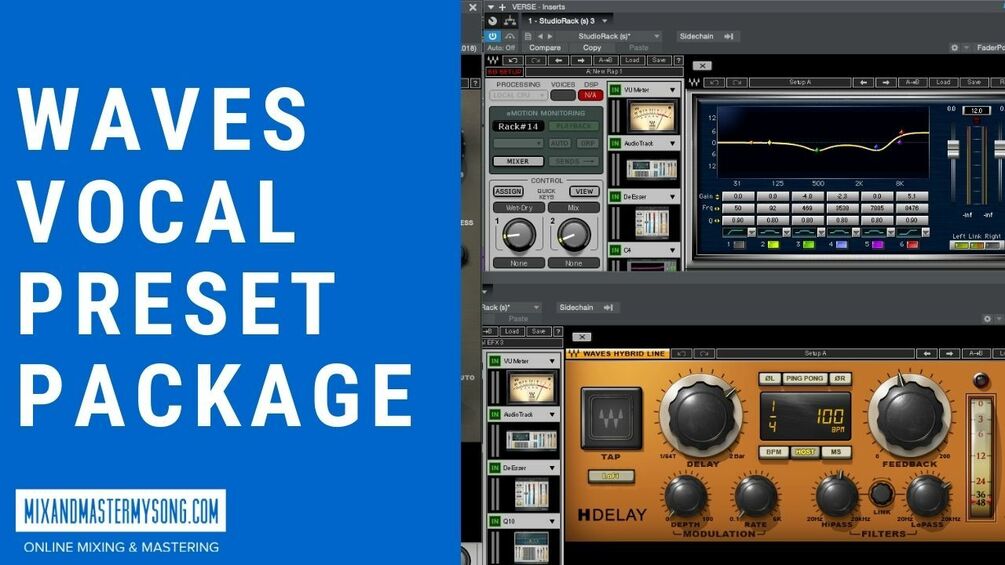Adjust macro knob 1 in Control section

click(519, 235)
